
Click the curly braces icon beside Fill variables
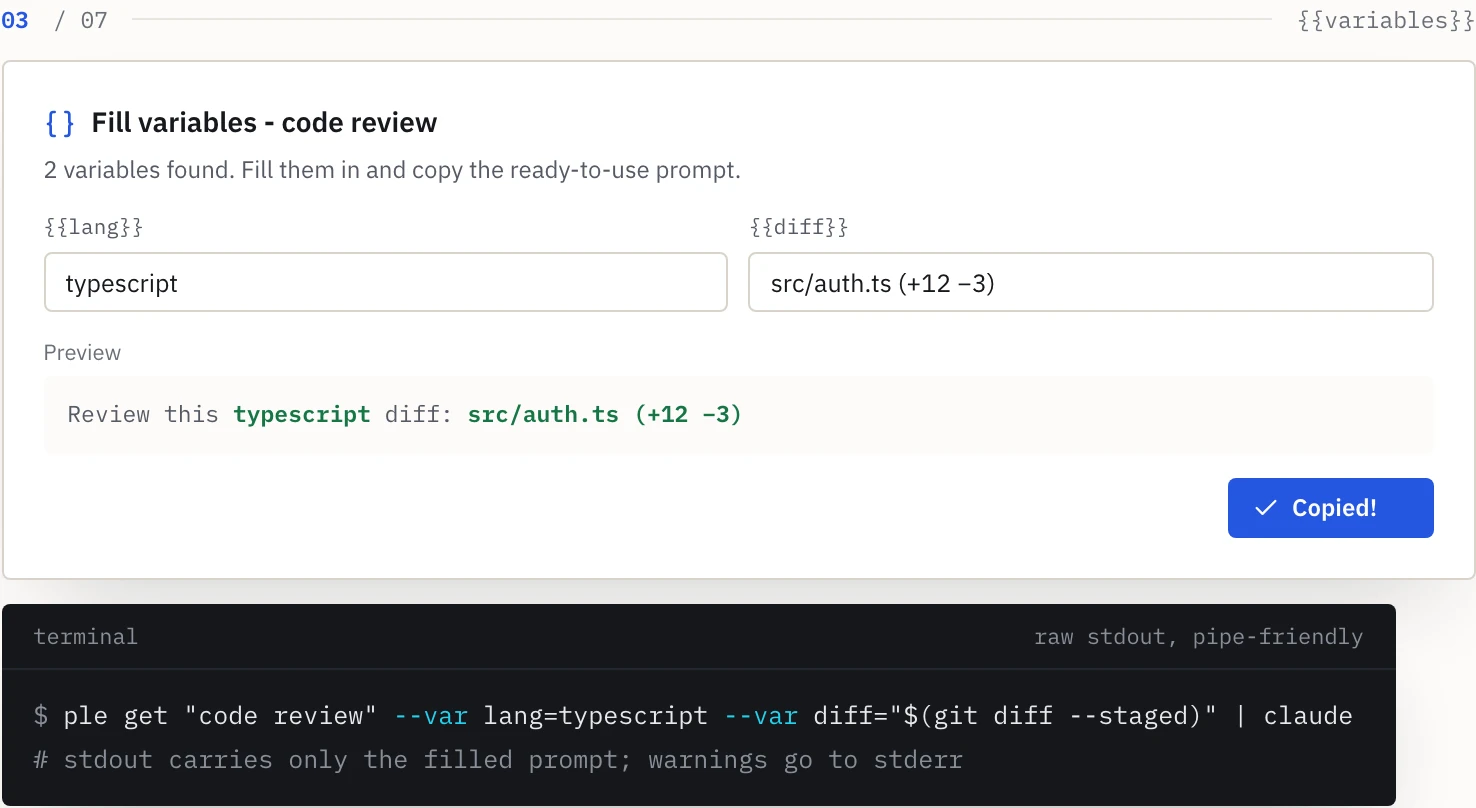(60, 123)
